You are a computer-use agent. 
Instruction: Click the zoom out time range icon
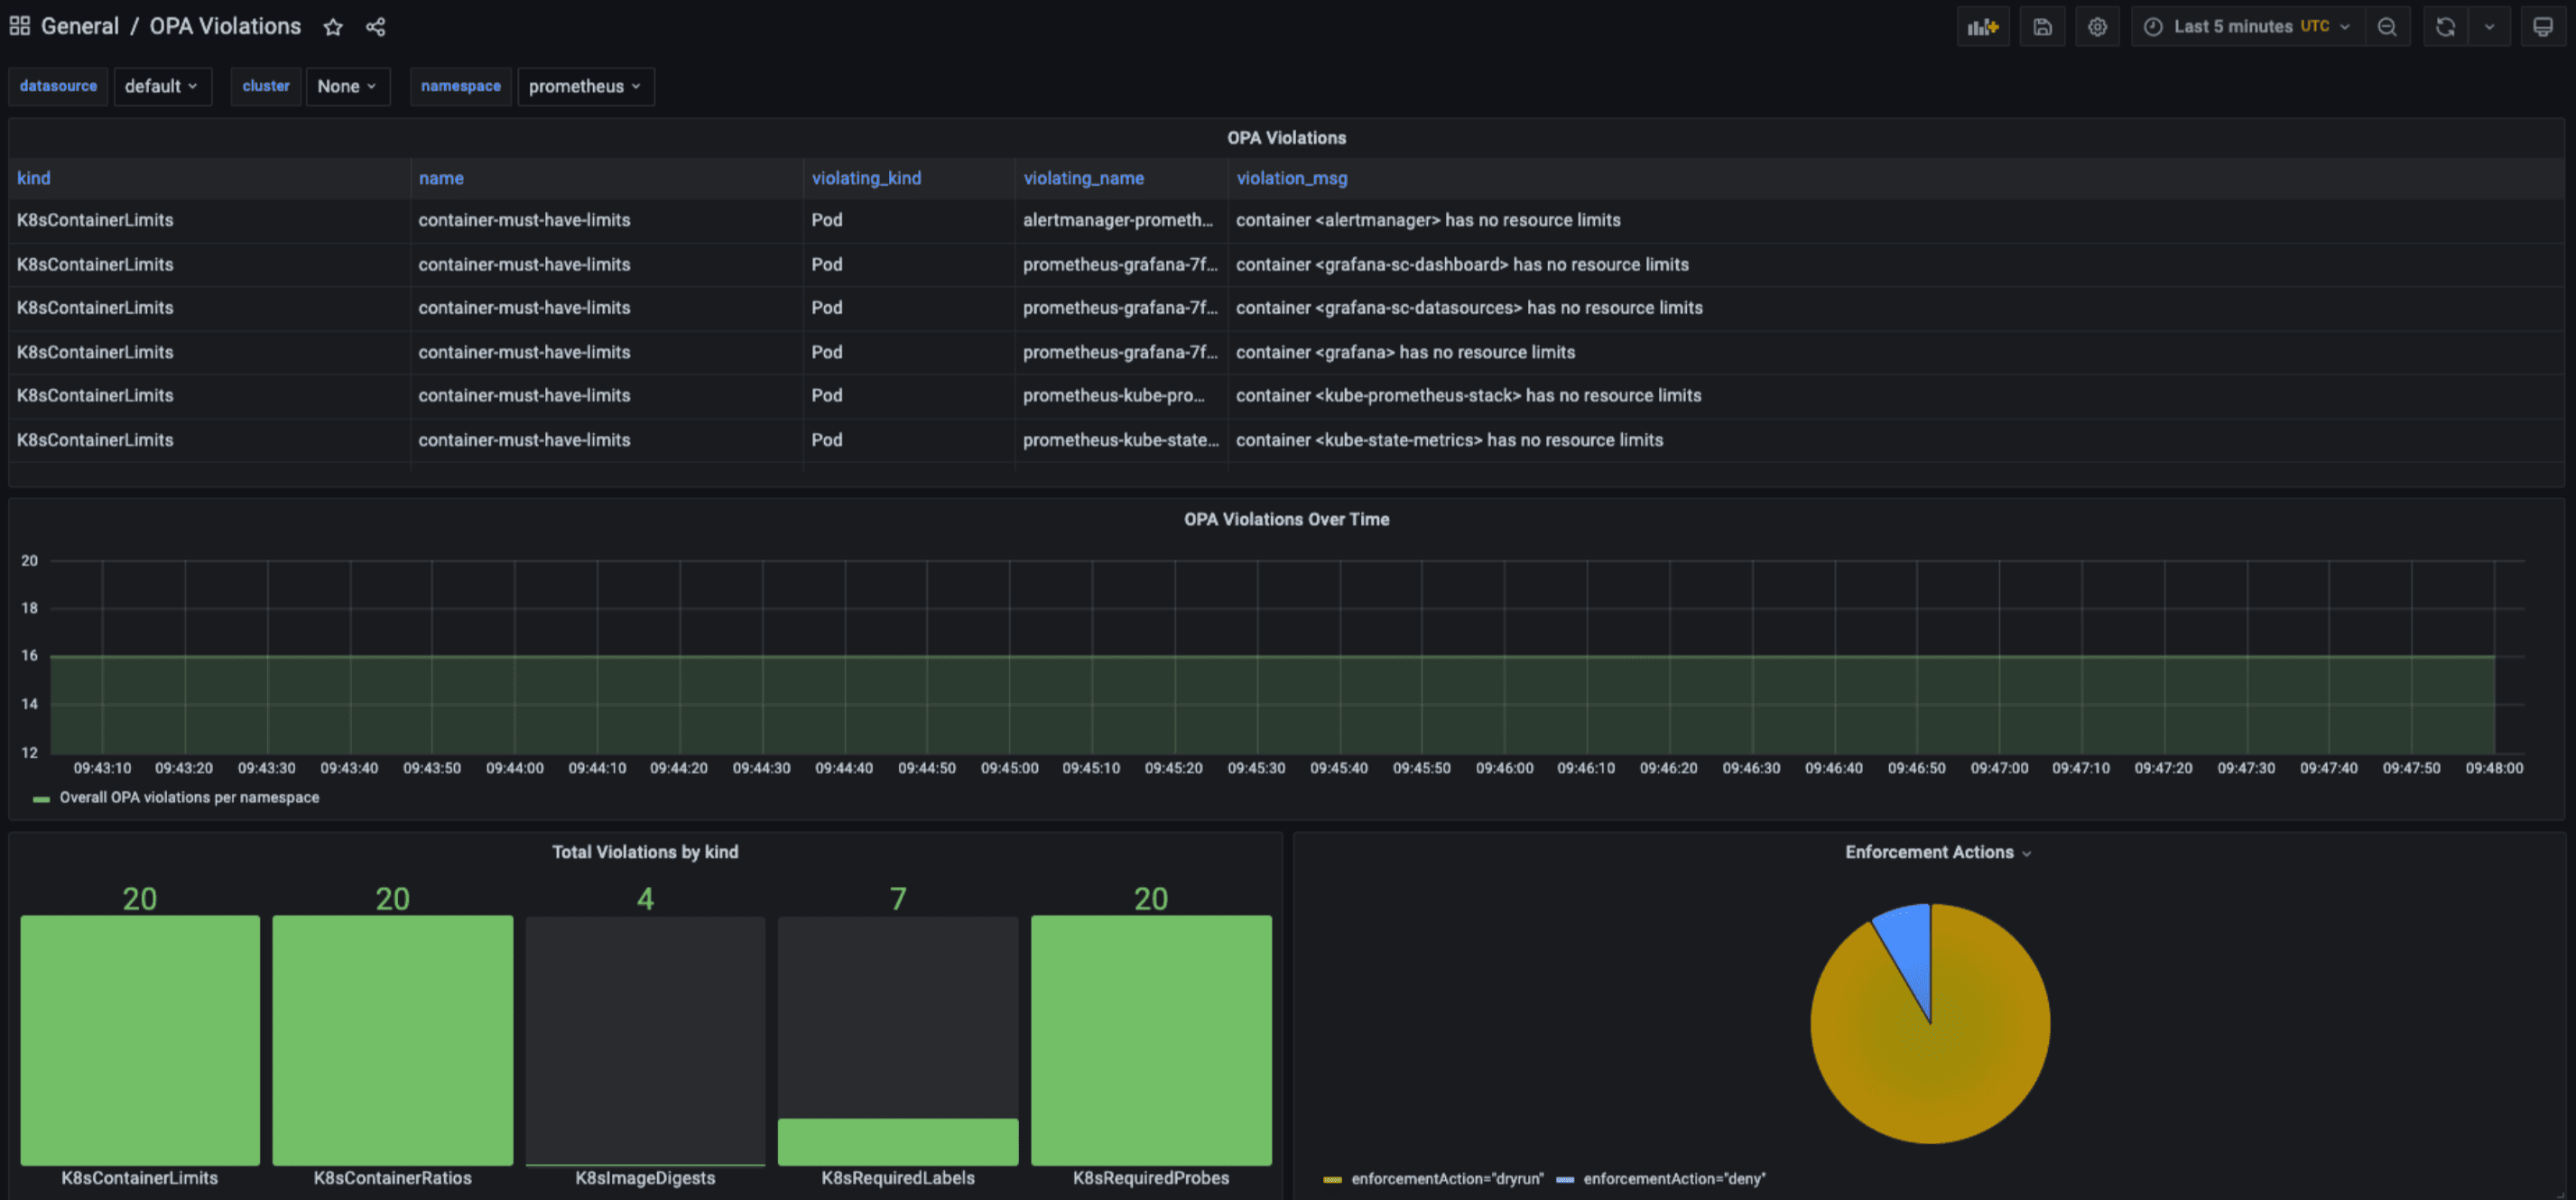[x=2387, y=27]
